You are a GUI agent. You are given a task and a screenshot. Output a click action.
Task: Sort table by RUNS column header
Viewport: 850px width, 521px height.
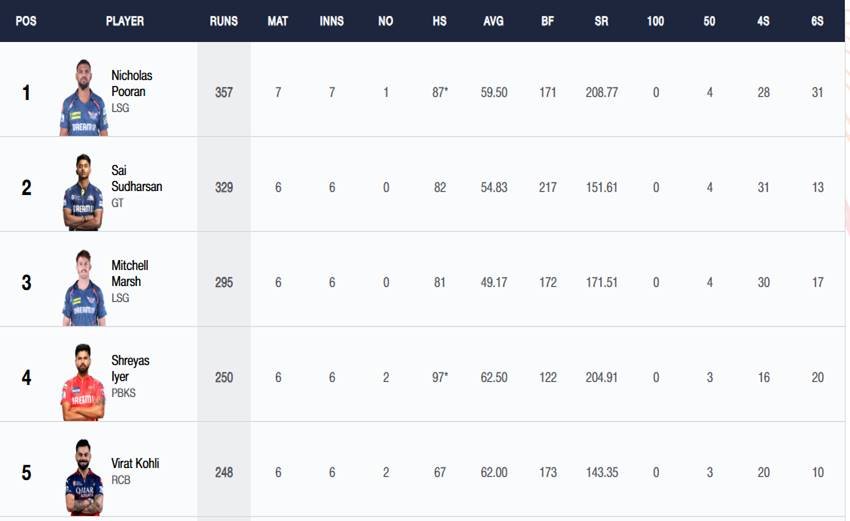[x=224, y=21]
